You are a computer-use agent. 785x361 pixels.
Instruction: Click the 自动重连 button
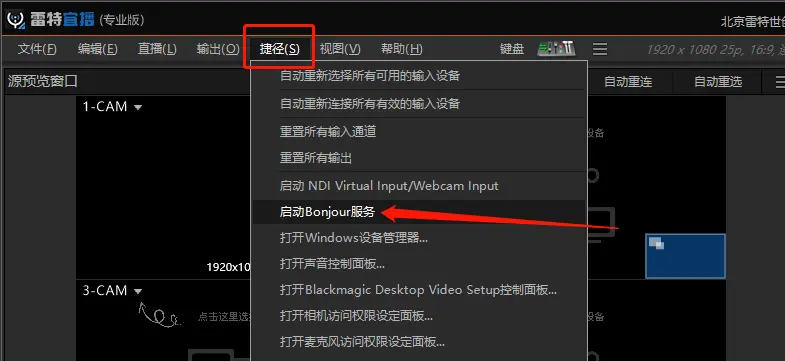pyautogui.click(x=628, y=82)
